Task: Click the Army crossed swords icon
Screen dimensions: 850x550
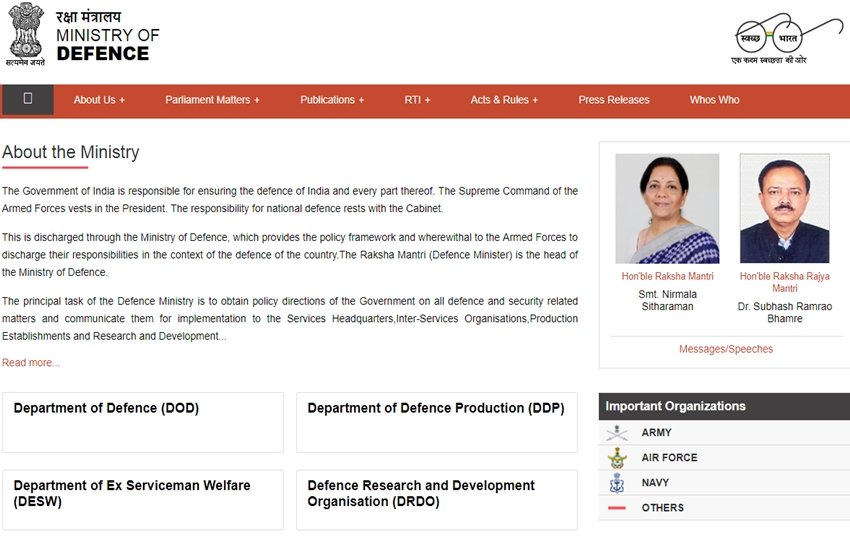Action: 617,432
